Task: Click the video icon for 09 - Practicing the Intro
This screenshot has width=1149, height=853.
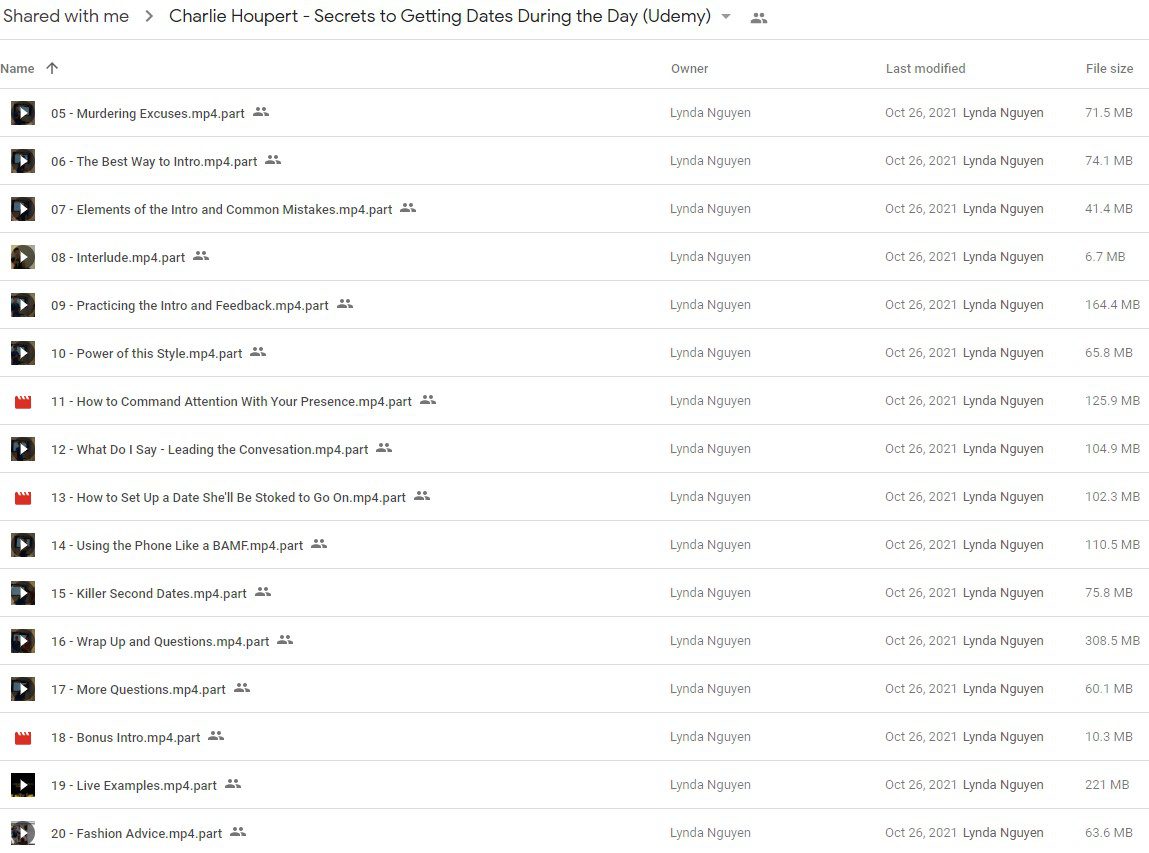Action: coord(23,305)
